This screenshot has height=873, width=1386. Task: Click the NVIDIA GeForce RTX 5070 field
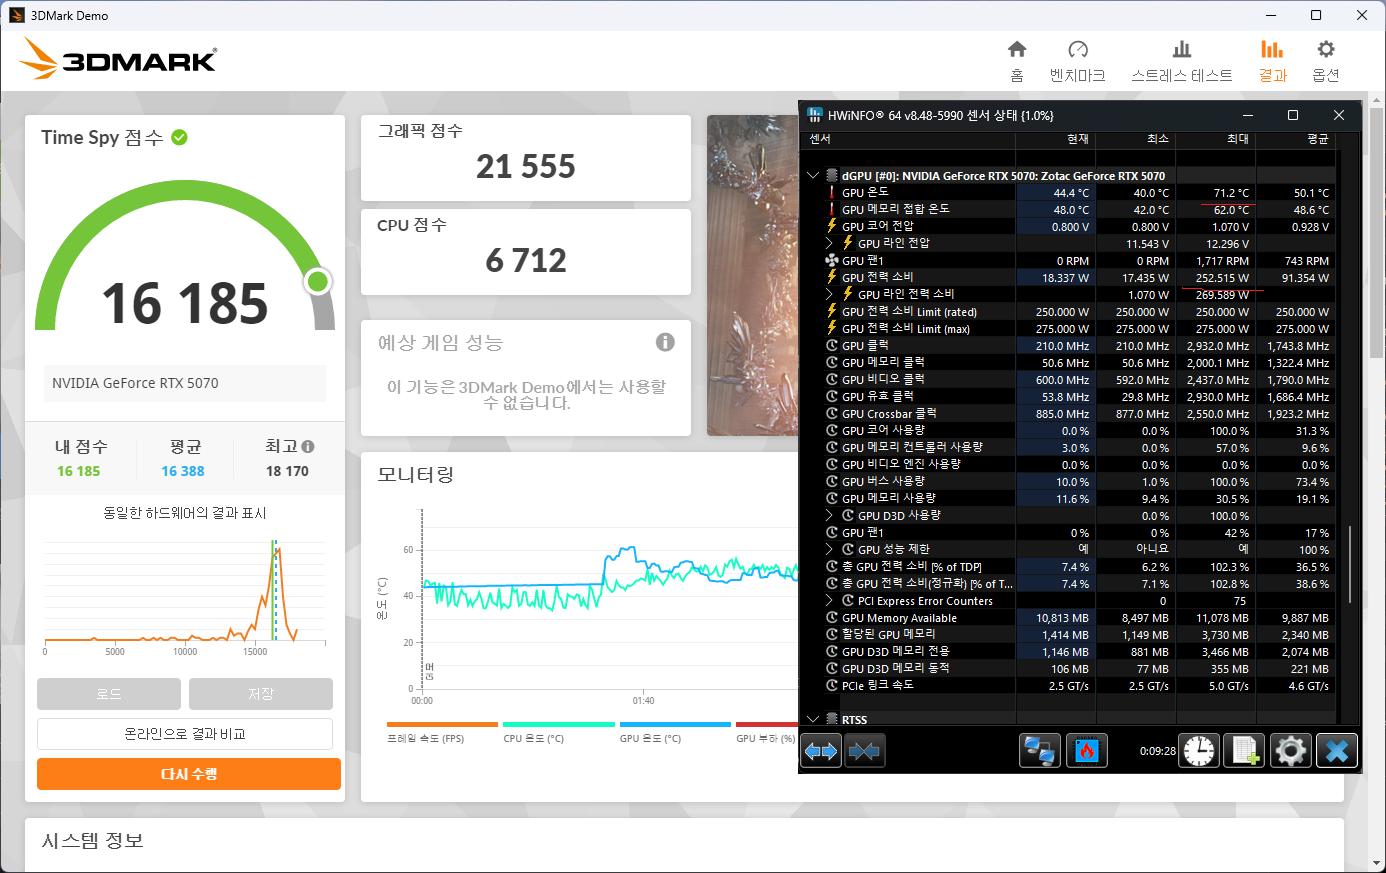[185, 383]
